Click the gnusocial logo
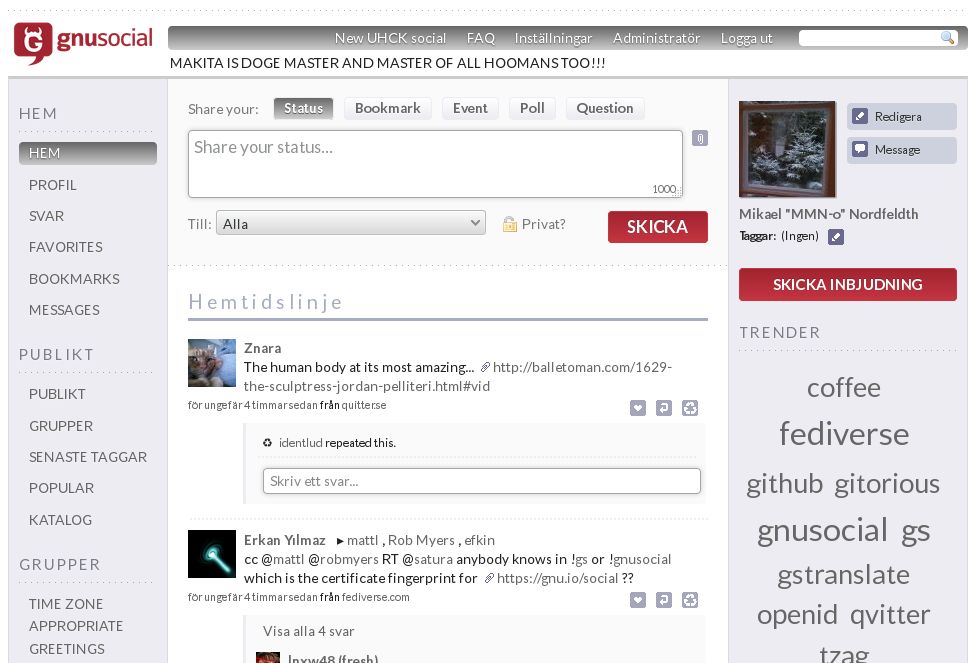 [83, 41]
